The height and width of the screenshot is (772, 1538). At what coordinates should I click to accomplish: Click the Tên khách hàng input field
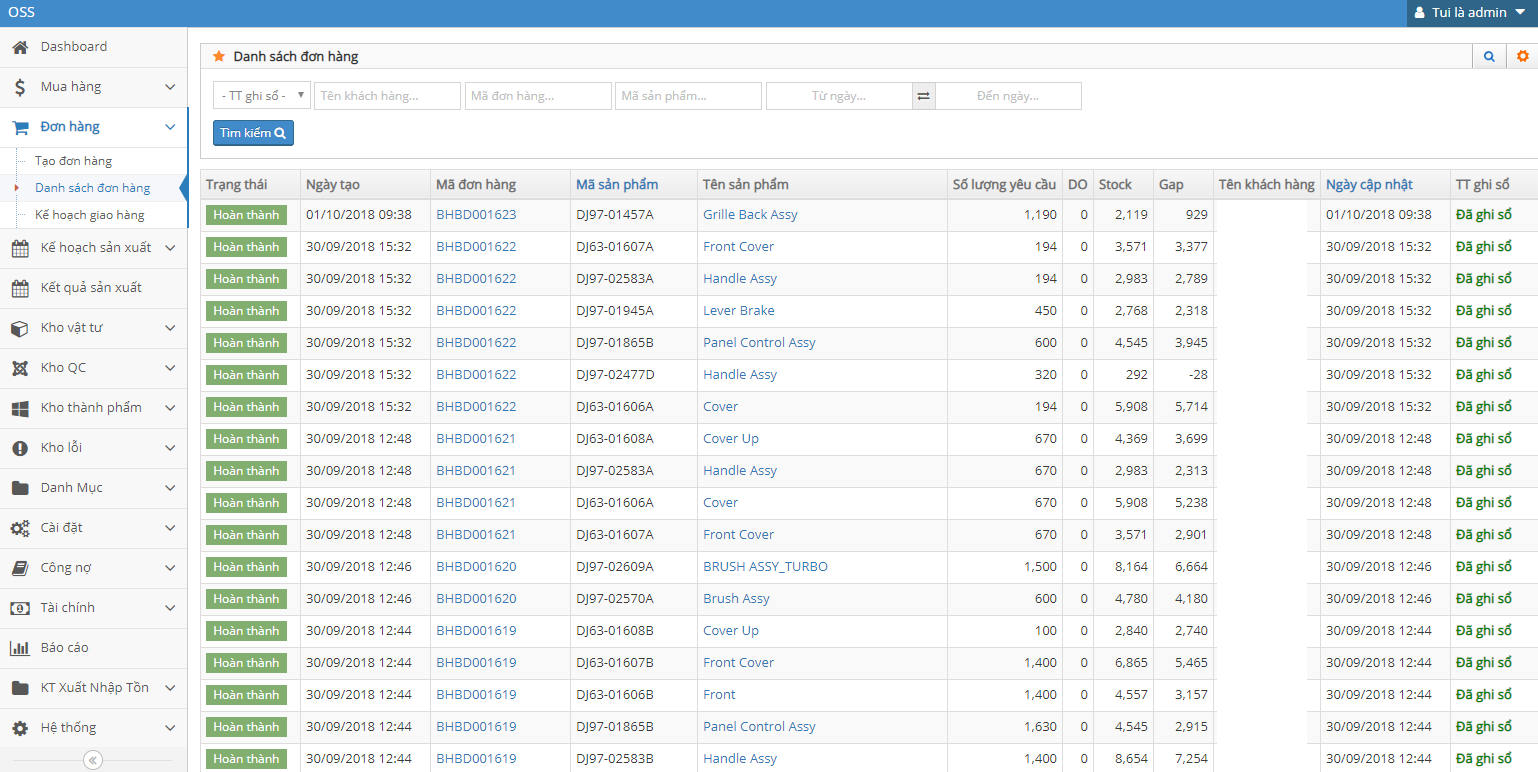click(x=387, y=96)
